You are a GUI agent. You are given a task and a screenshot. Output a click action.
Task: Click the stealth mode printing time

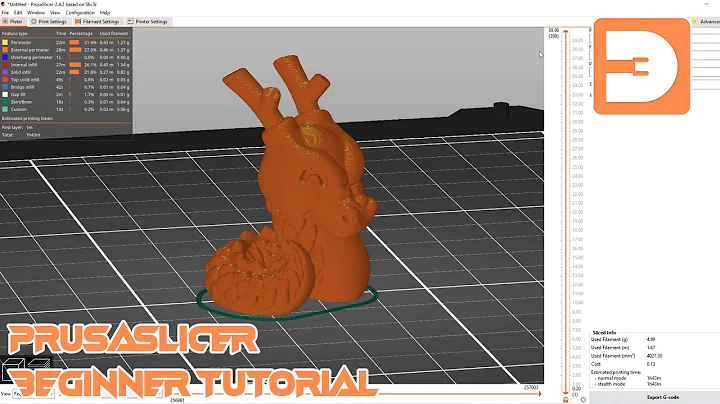click(x=654, y=384)
